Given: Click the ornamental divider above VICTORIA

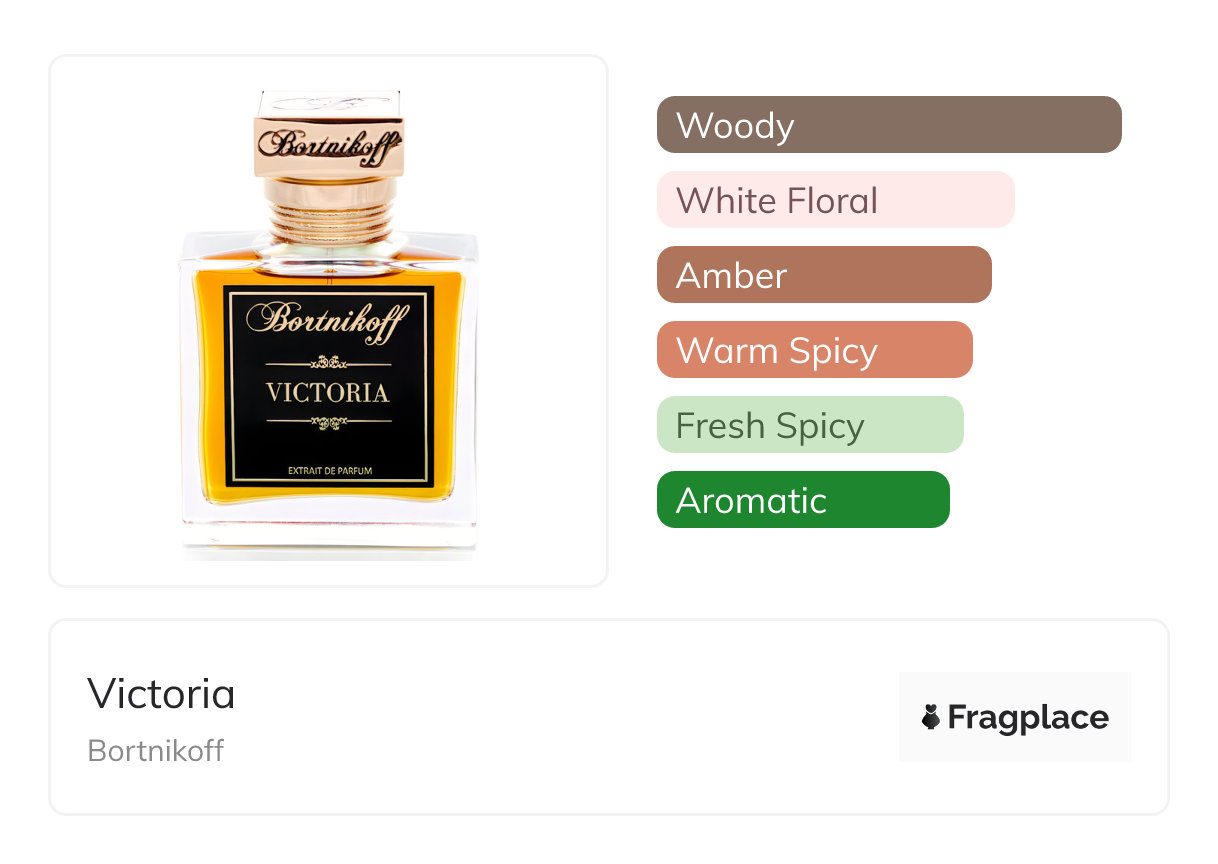Looking at the screenshot, I should click(328, 362).
